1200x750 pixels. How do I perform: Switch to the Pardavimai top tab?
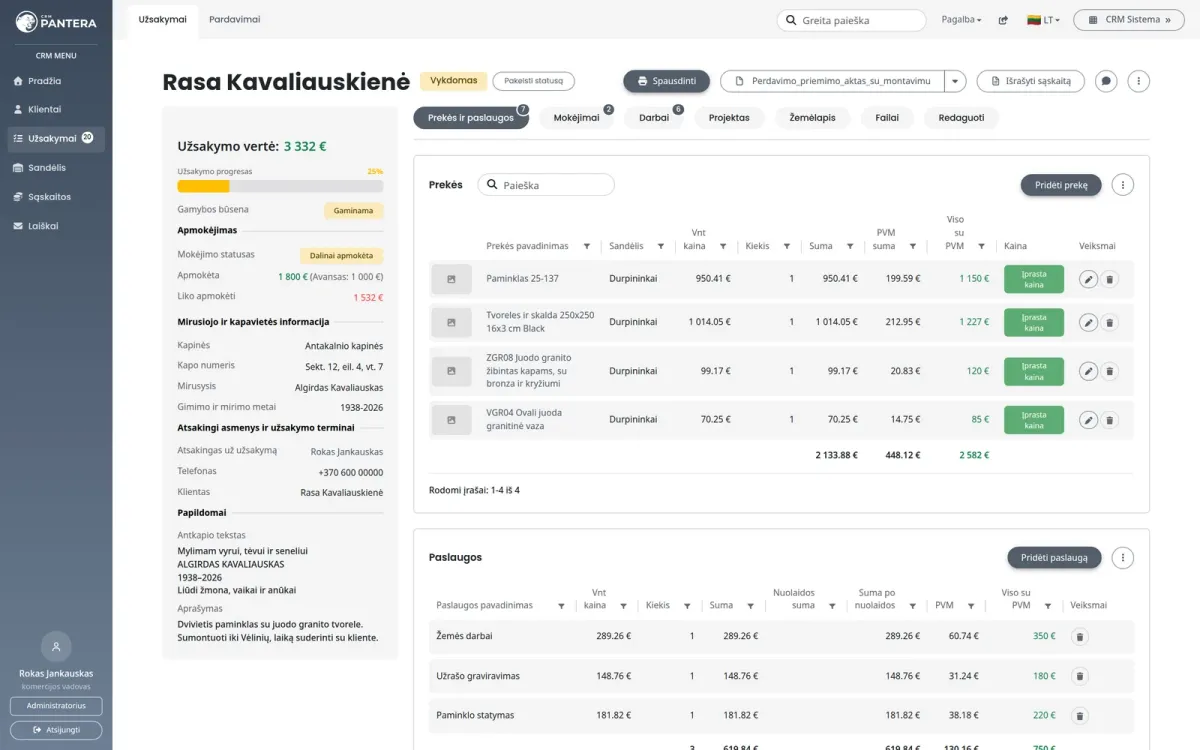coord(234,20)
